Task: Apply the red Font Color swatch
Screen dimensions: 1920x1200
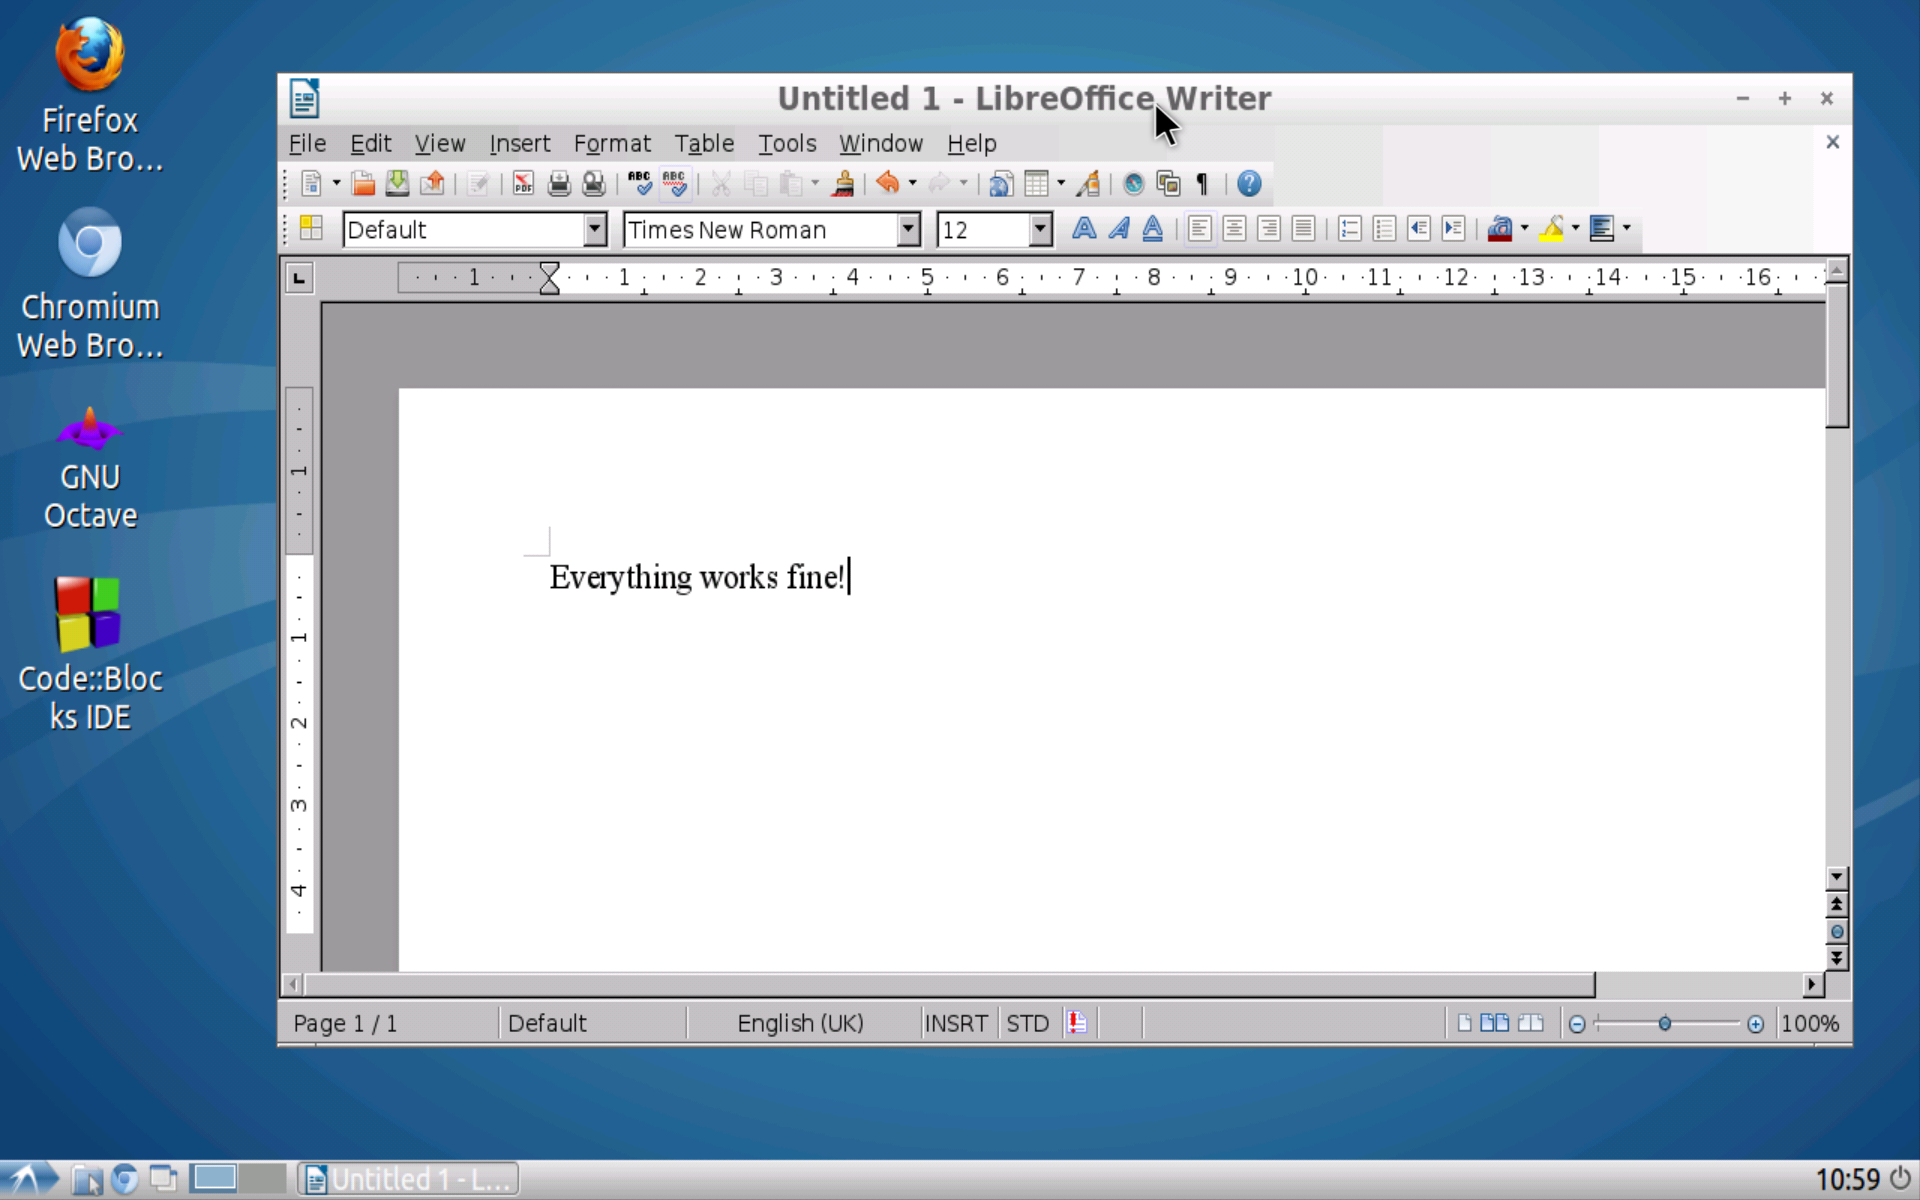Action: coord(1499,229)
